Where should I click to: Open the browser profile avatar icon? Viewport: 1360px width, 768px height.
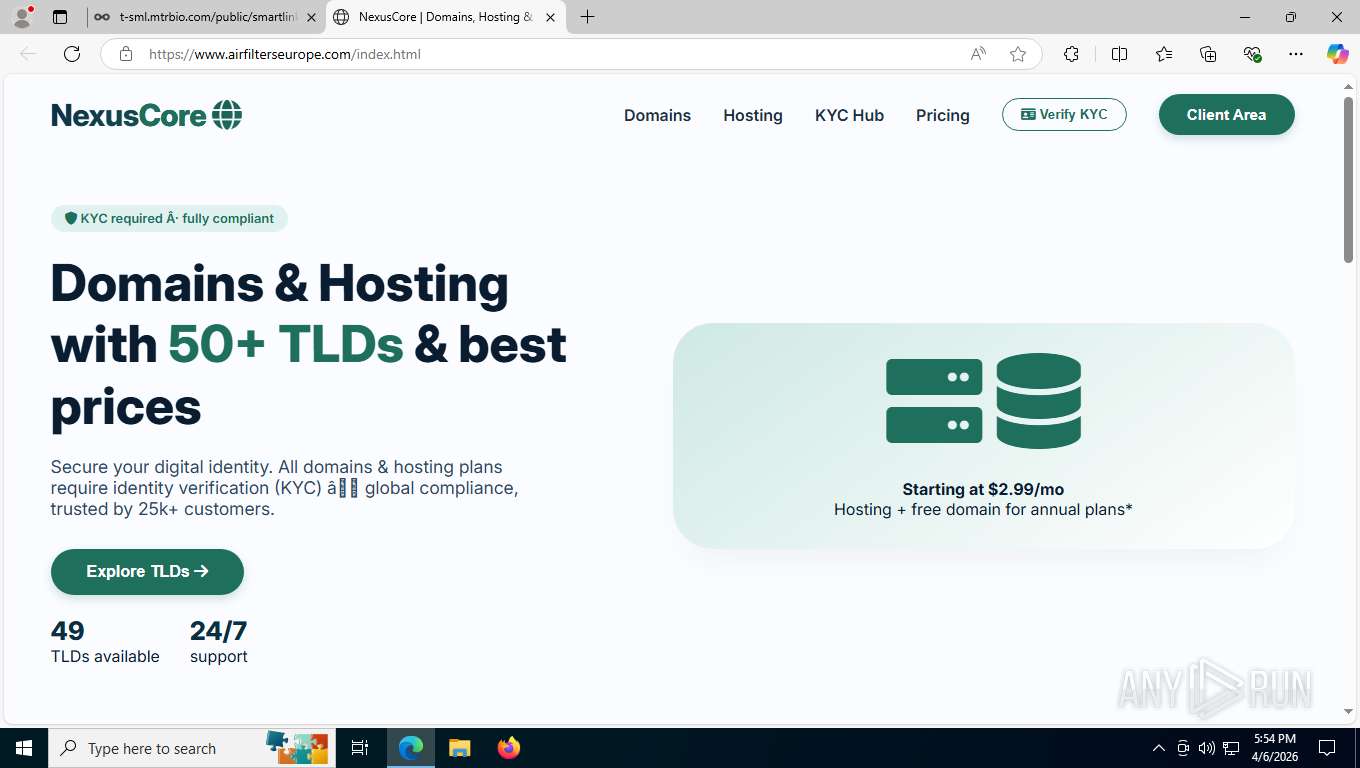coord(22,17)
